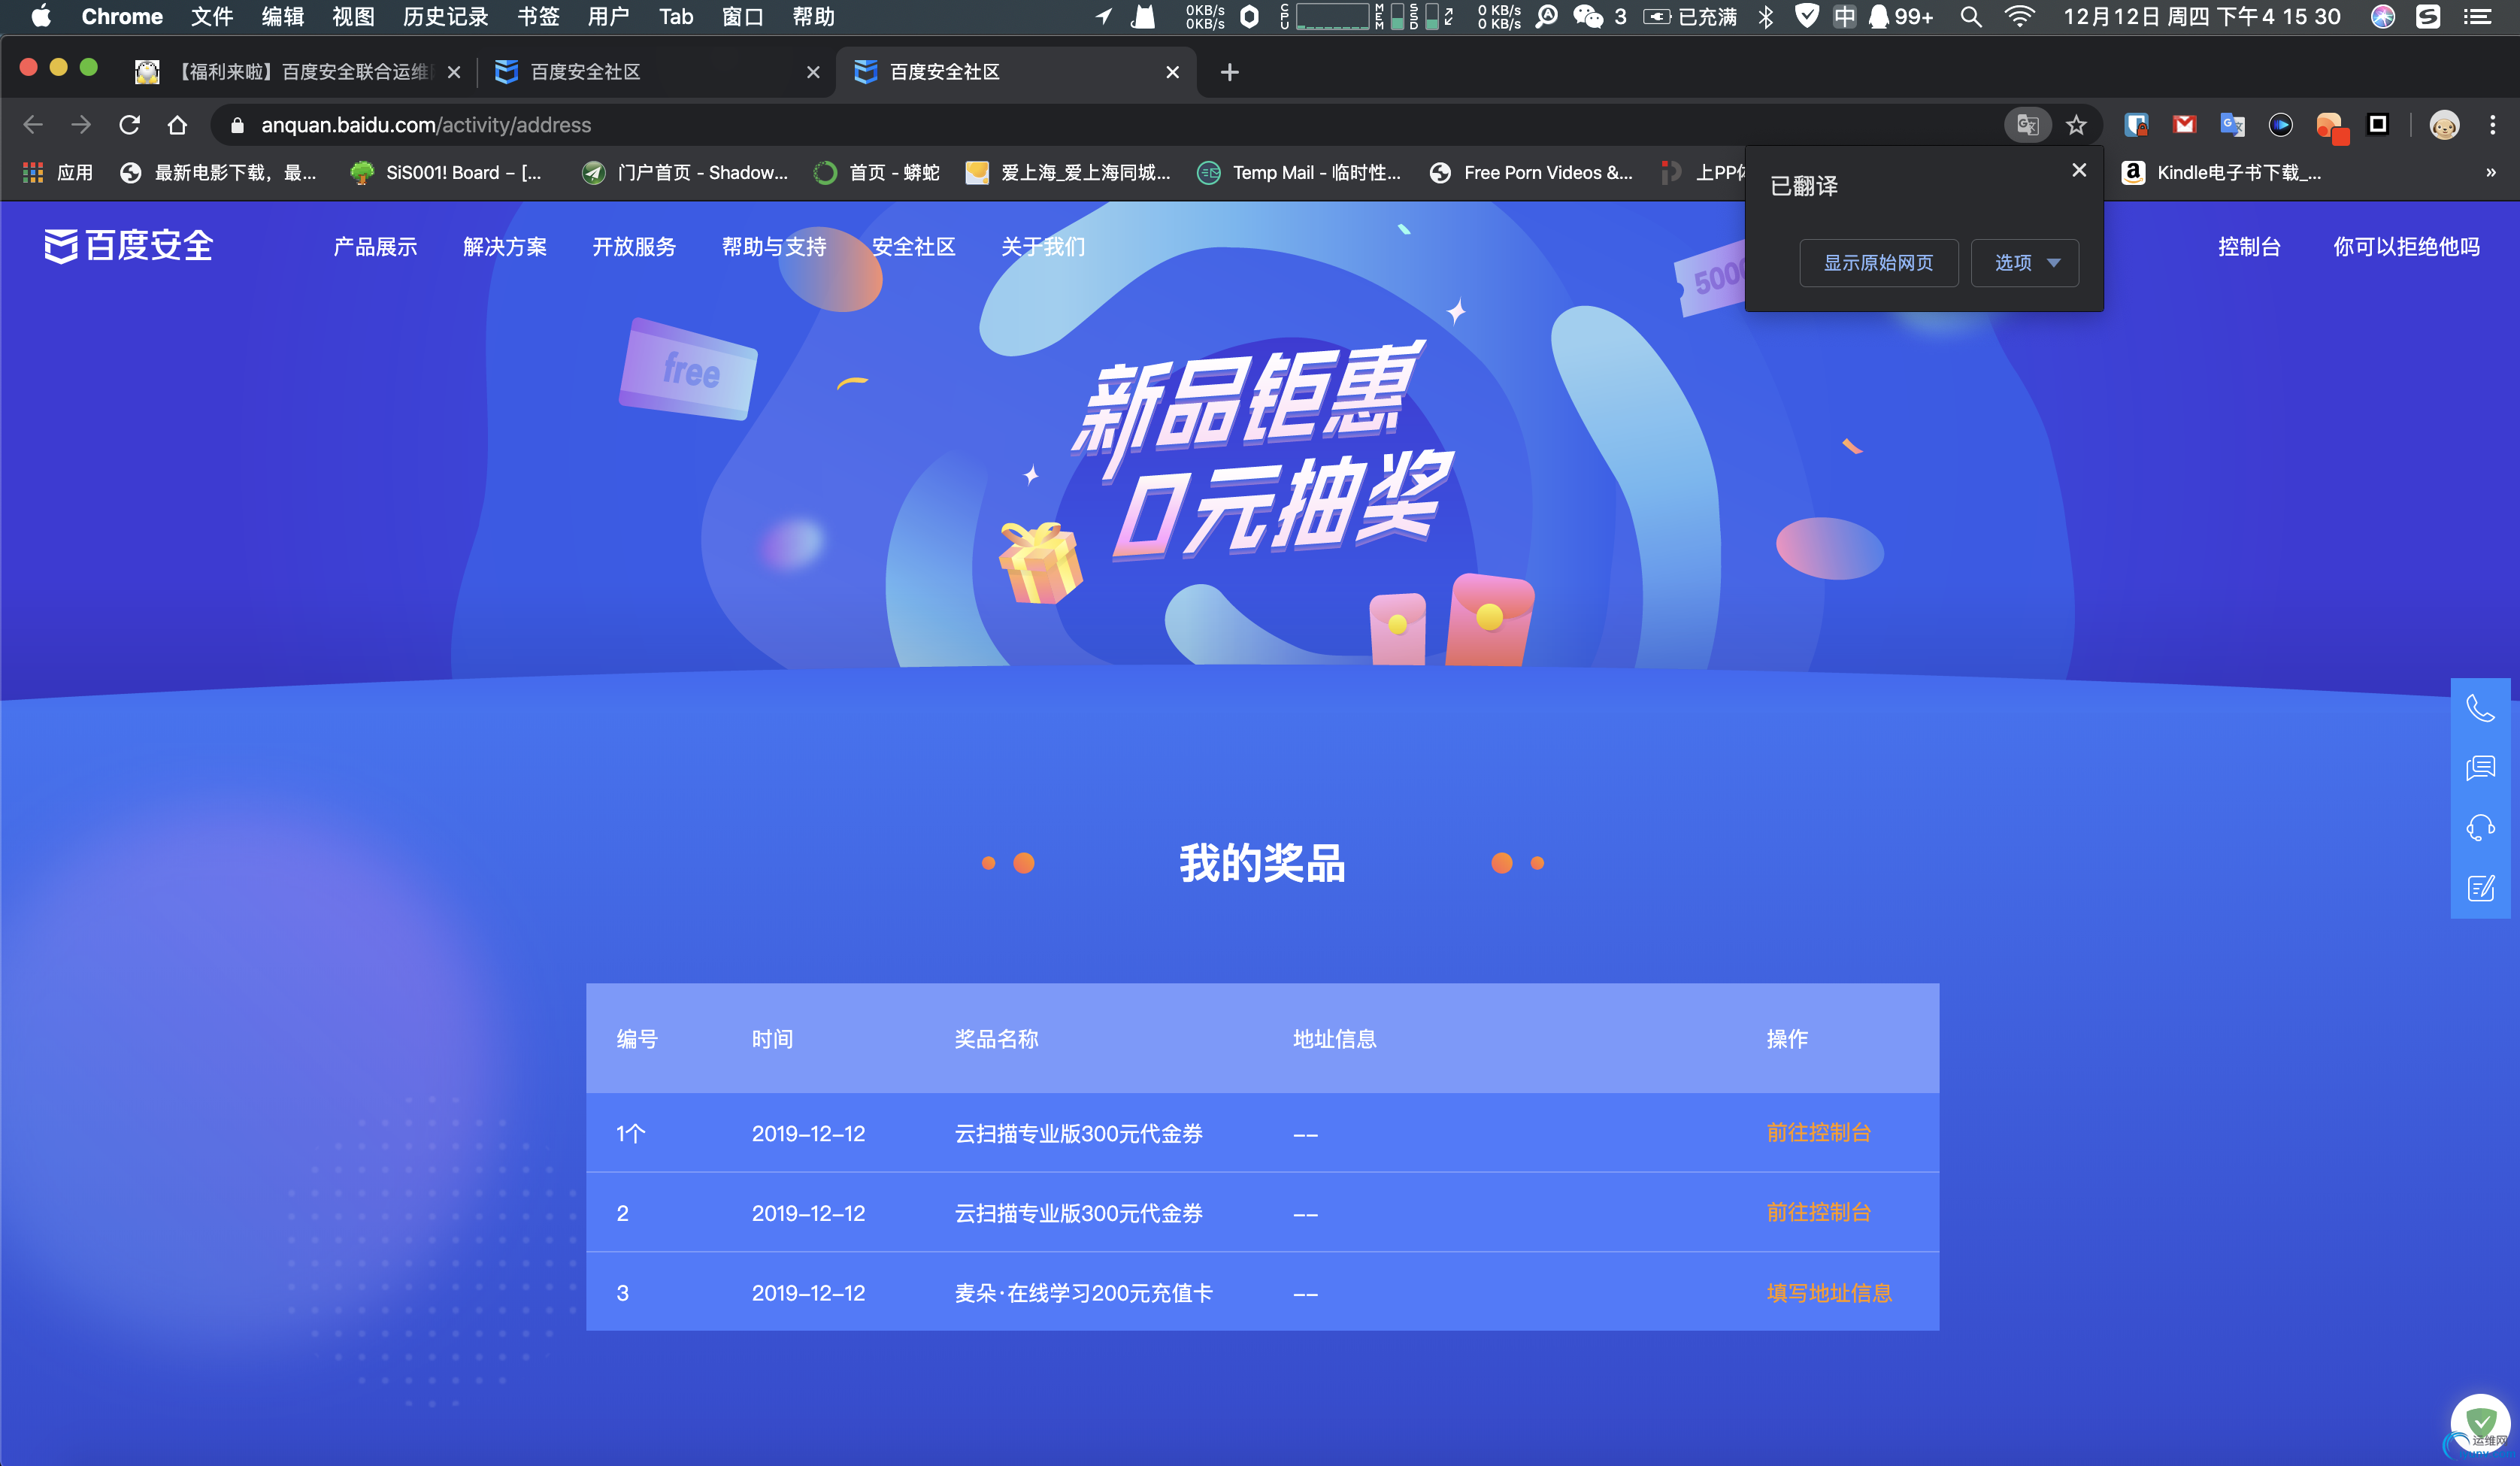Image resolution: width=2520 pixels, height=1466 pixels.
Task: Click the address bar URL field
Action: coord(1100,125)
